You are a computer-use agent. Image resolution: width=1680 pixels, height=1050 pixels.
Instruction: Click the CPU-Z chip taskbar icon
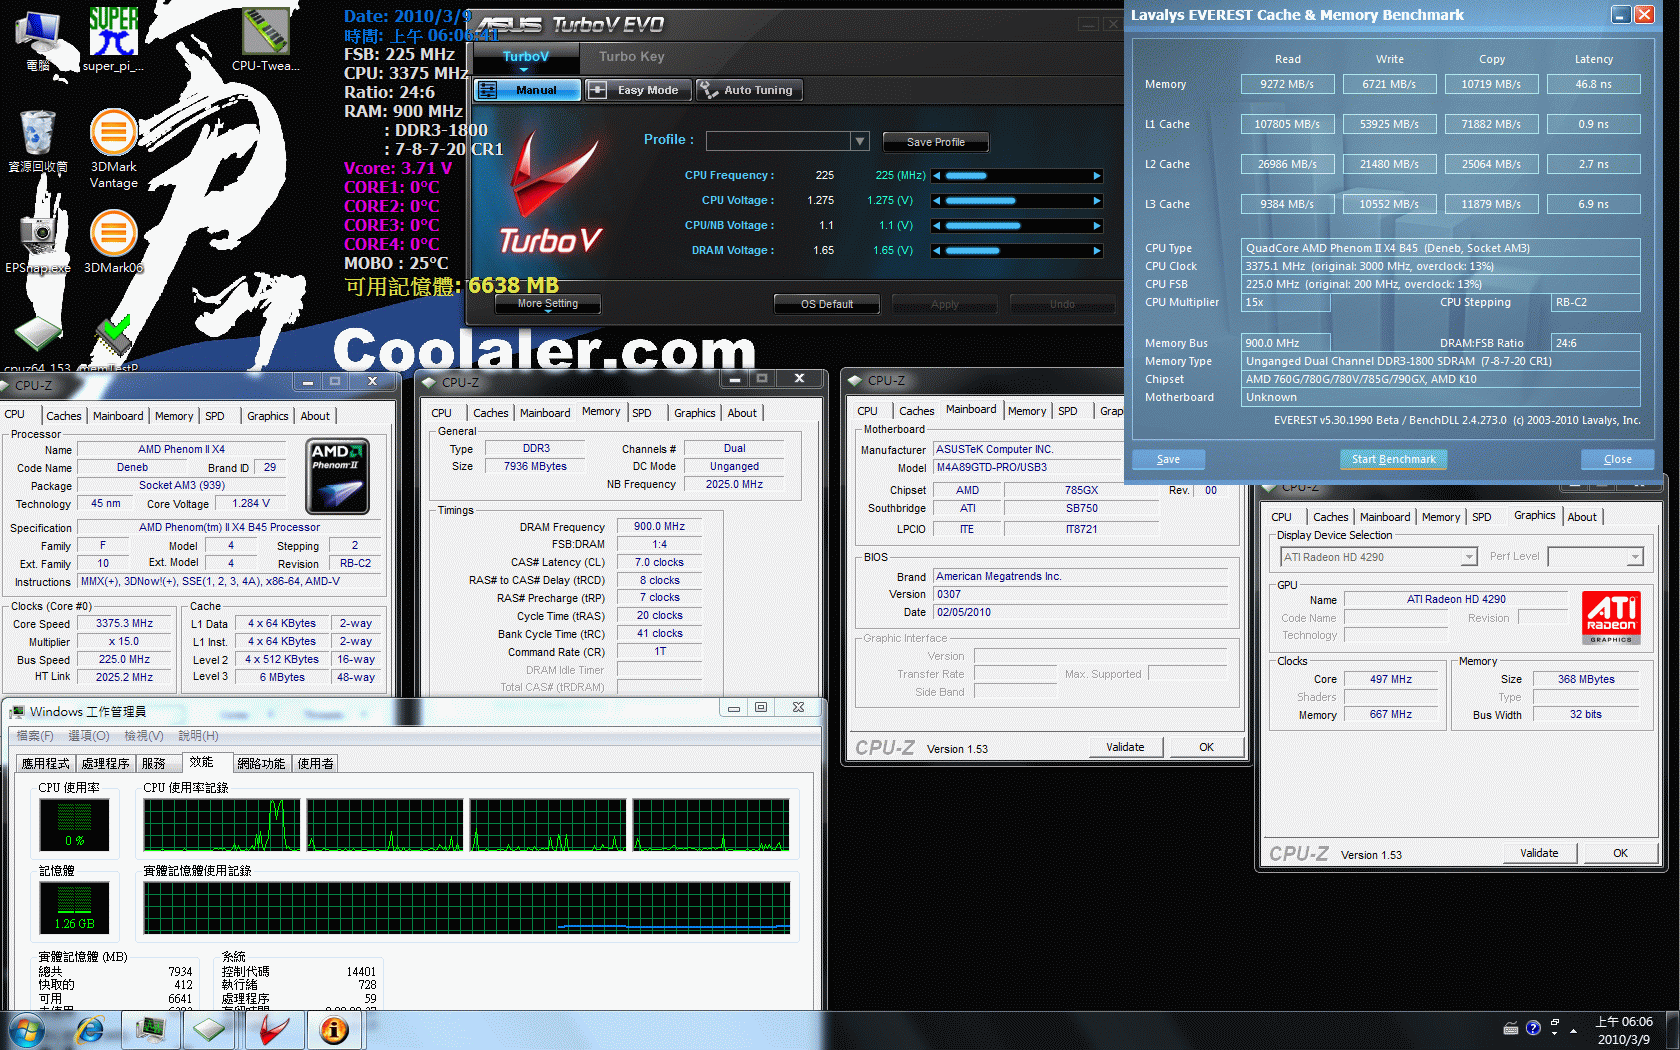(211, 1030)
